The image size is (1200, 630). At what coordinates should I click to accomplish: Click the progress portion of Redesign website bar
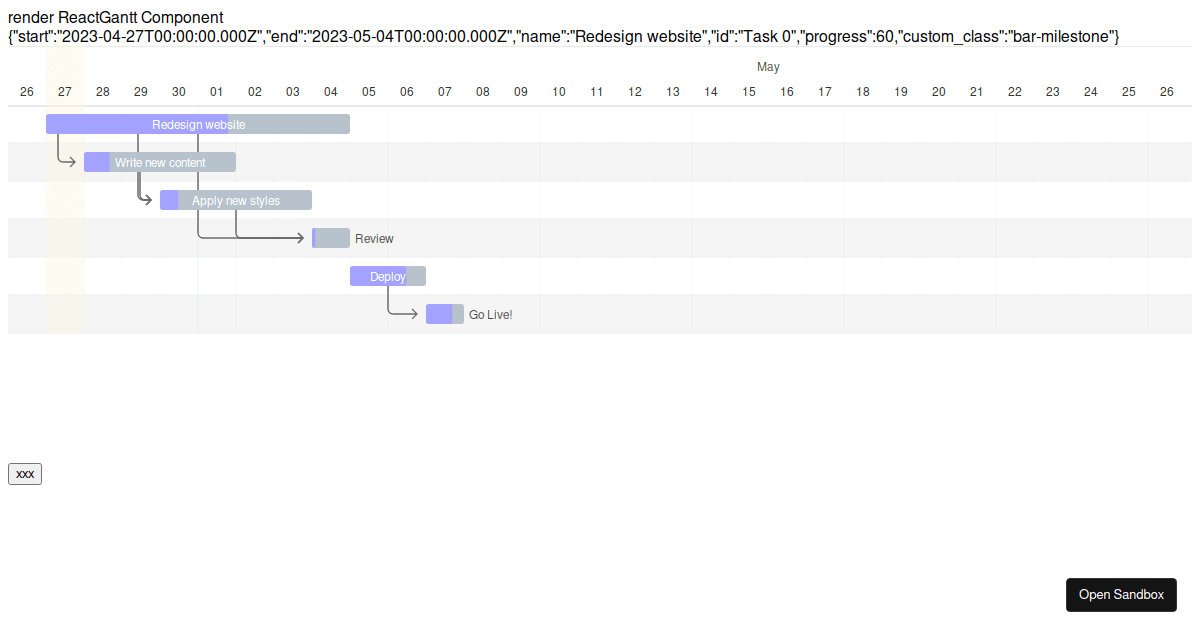137,124
